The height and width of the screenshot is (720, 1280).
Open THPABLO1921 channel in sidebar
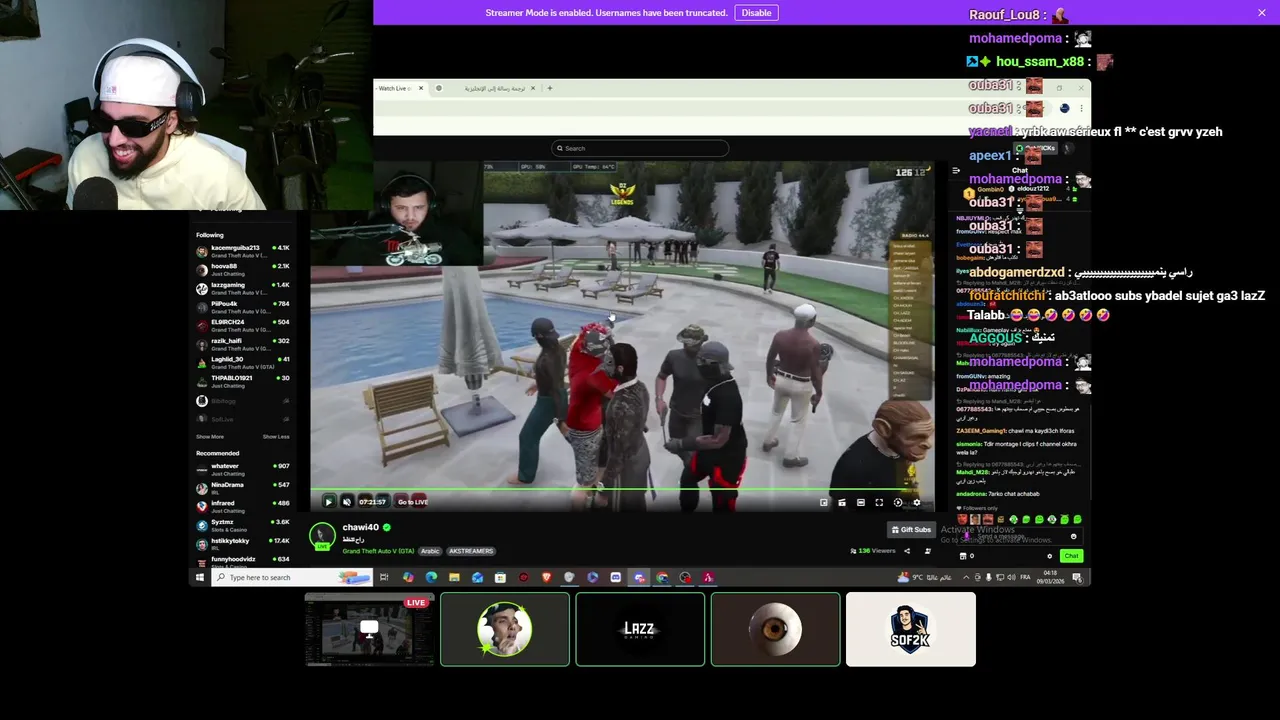(x=243, y=380)
